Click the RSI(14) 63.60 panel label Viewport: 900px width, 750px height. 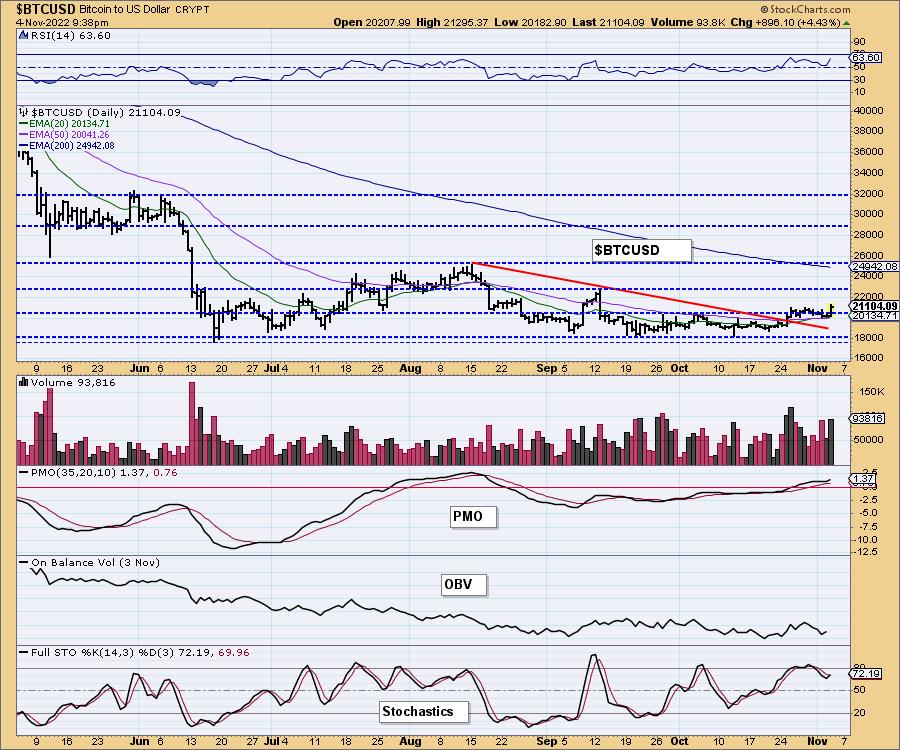coord(70,35)
